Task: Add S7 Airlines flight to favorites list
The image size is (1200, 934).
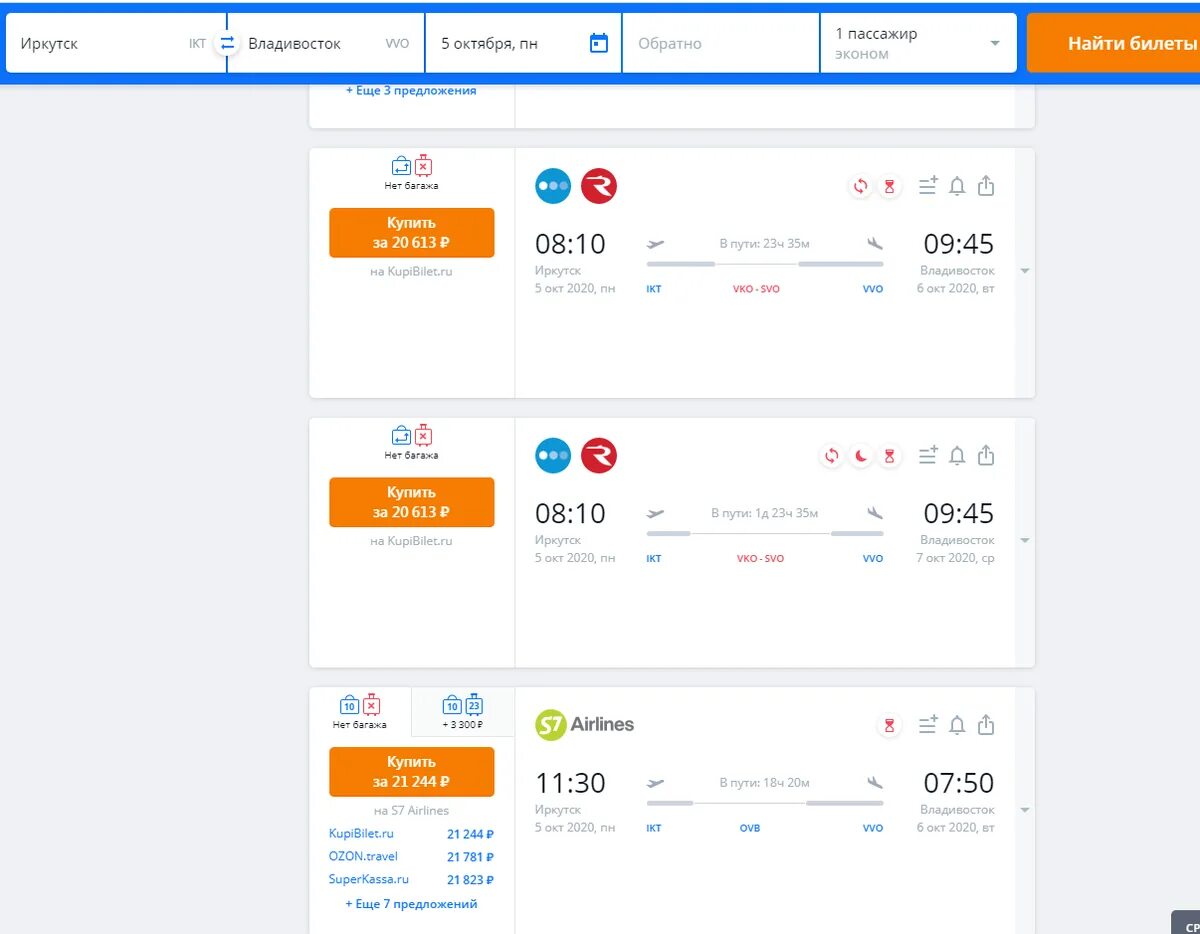Action: coord(928,725)
